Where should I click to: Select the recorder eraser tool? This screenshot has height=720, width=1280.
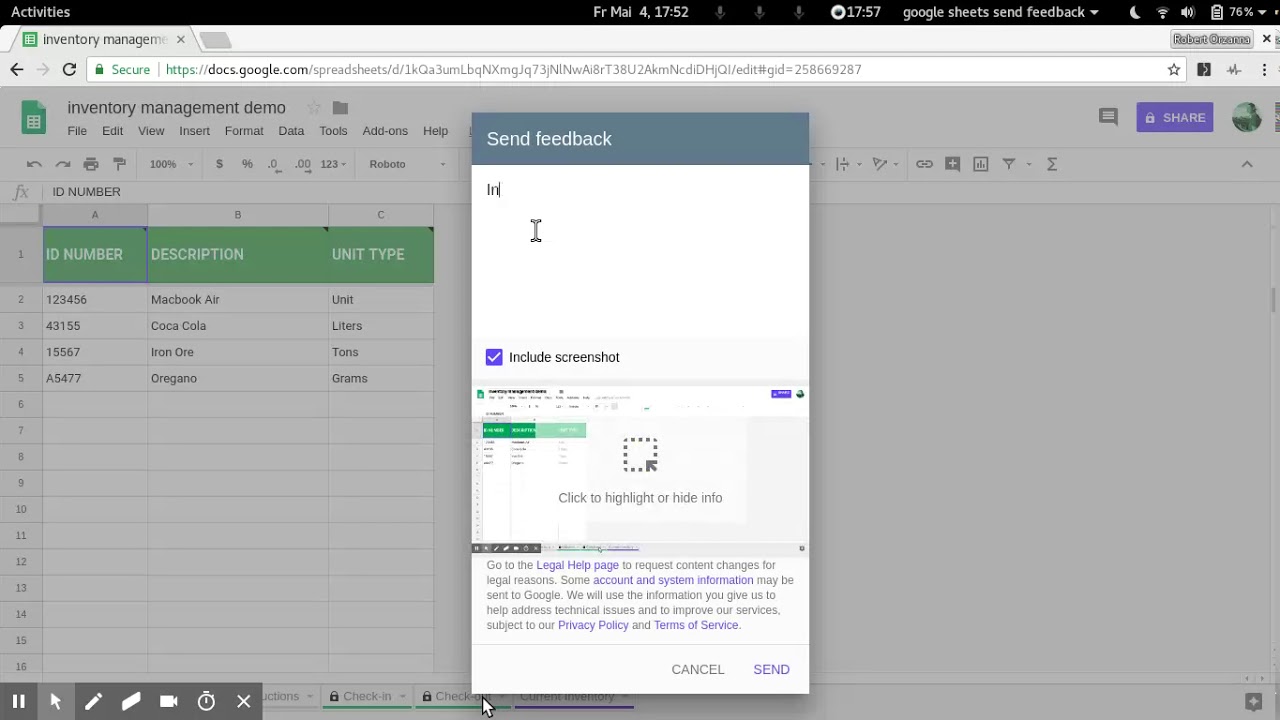pos(131,702)
